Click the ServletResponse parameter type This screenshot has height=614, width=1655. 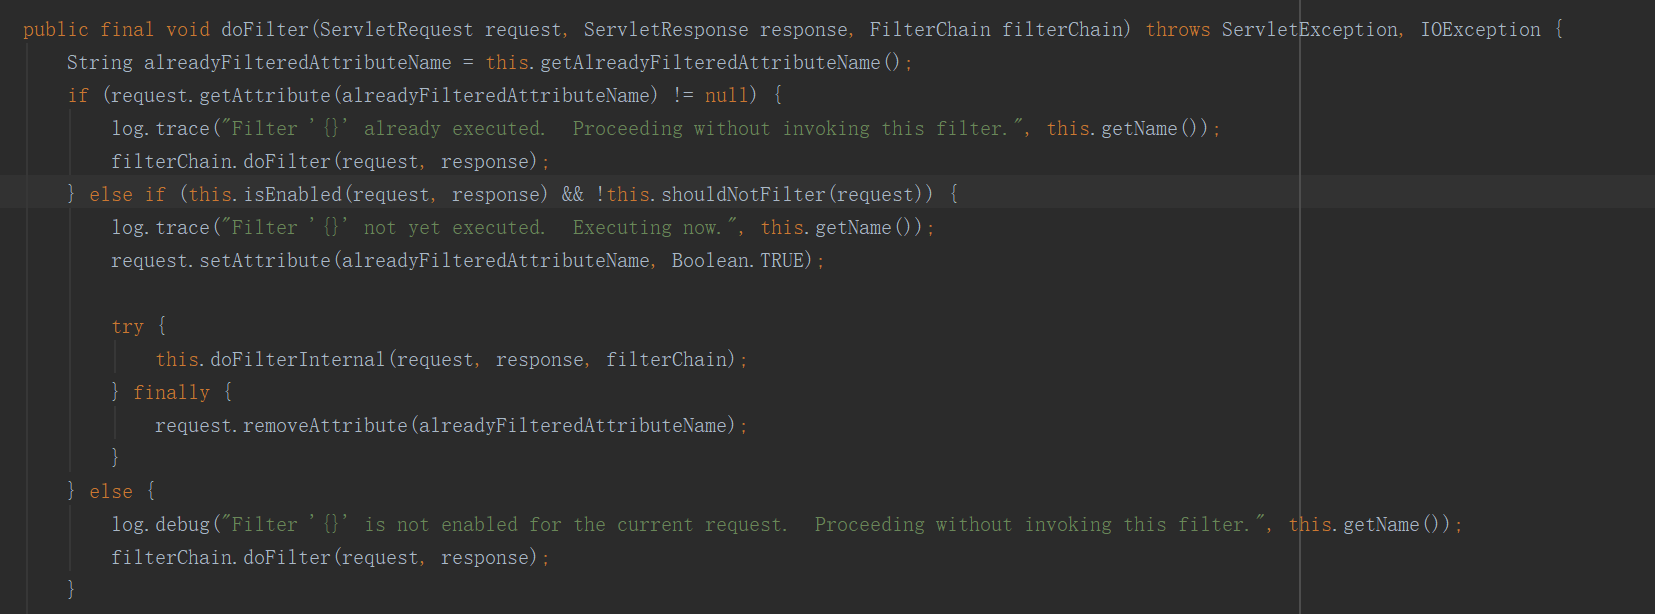[x=666, y=30]
